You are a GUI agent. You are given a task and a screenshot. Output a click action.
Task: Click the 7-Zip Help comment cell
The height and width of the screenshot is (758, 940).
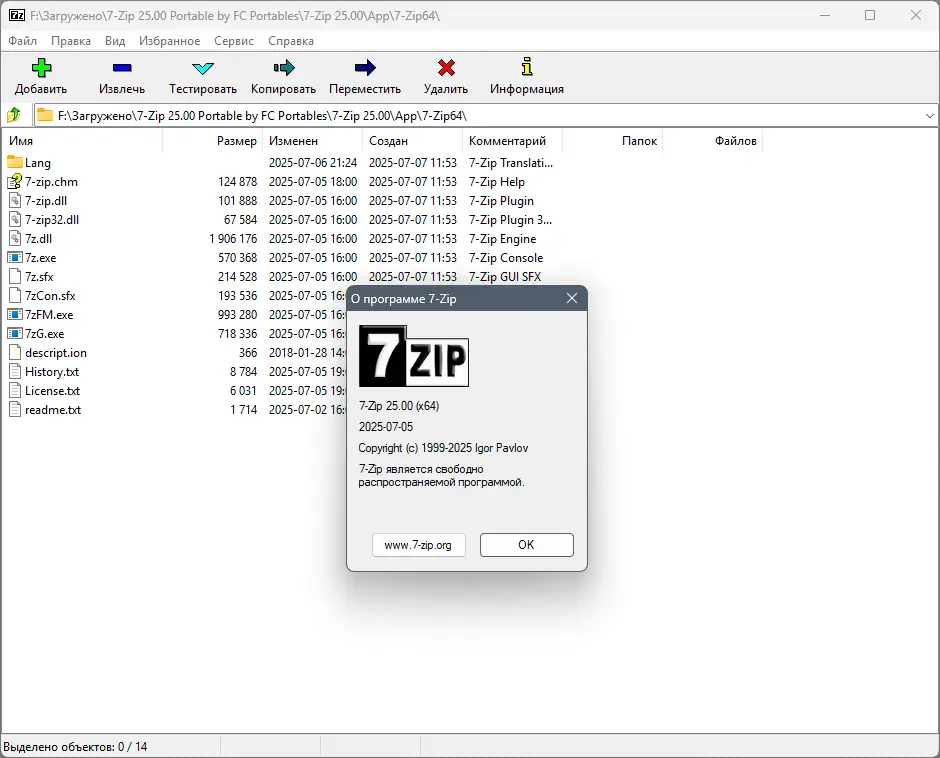pos(496,182)
